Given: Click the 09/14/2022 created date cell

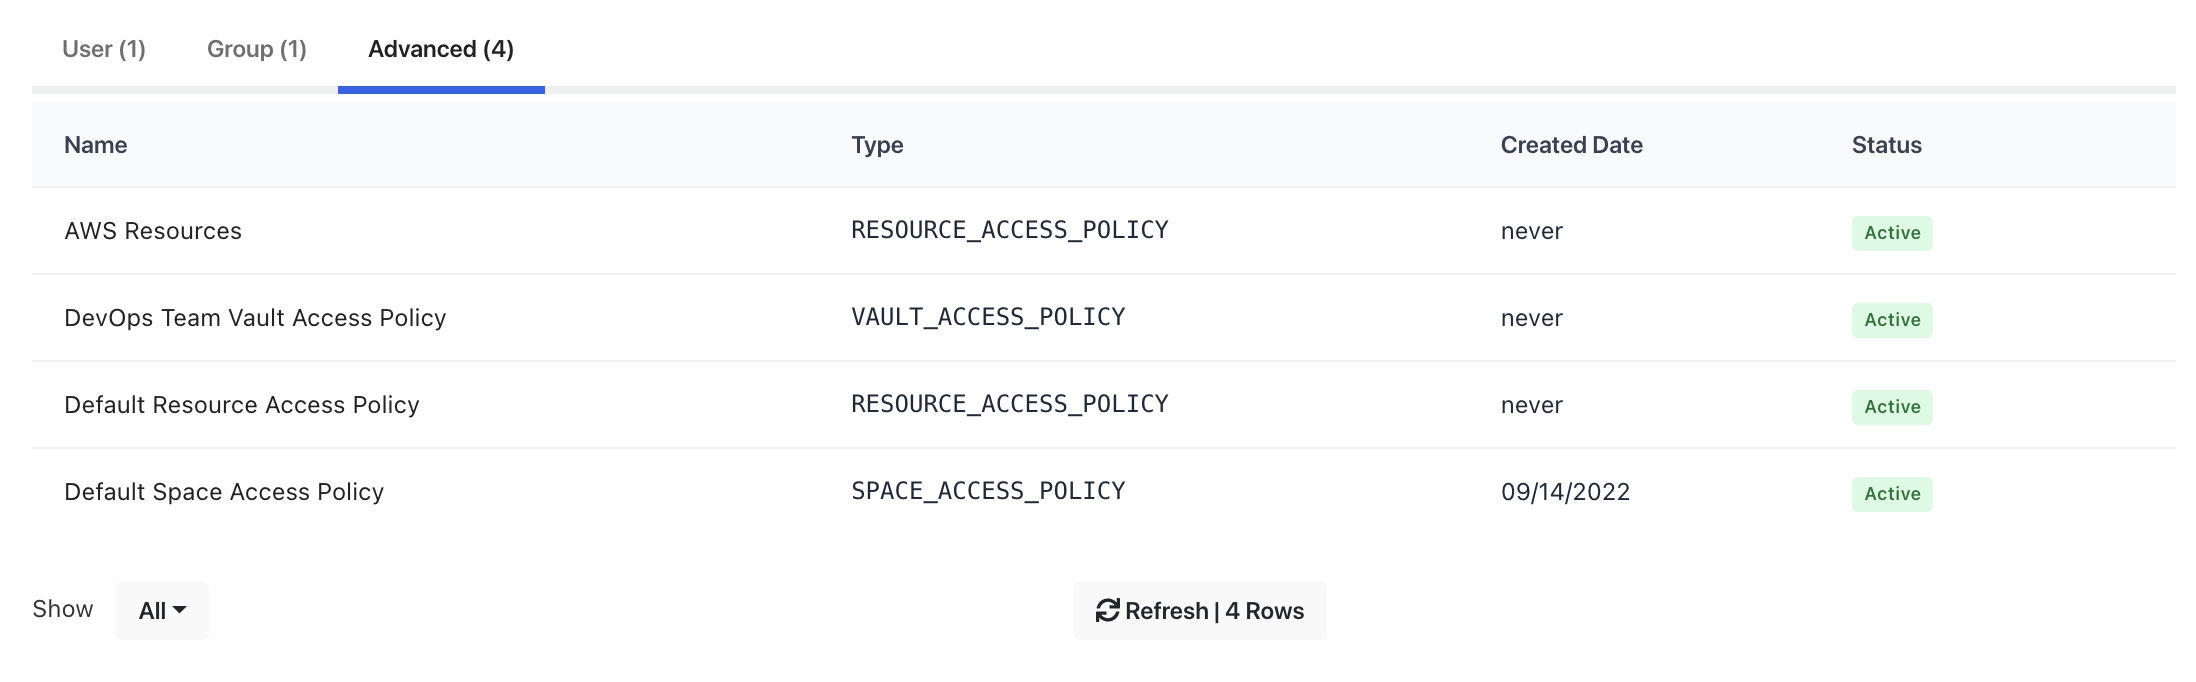Looking at the screenshot, I should click(x=1565, y=492).
